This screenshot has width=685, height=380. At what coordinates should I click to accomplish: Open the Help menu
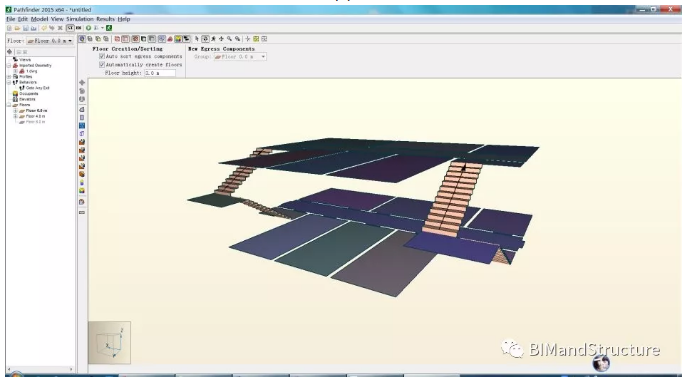click(124, 19)
